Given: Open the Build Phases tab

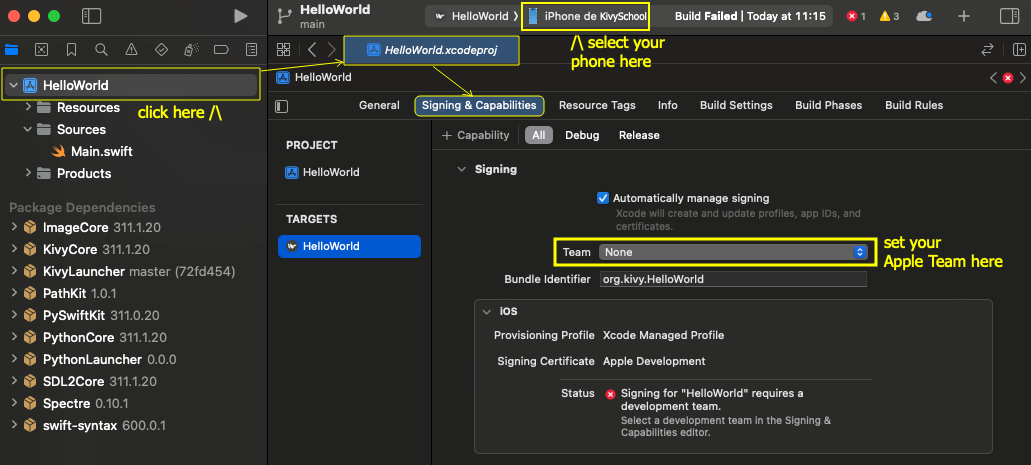Looking at the screenshot, I should (828, 105).
